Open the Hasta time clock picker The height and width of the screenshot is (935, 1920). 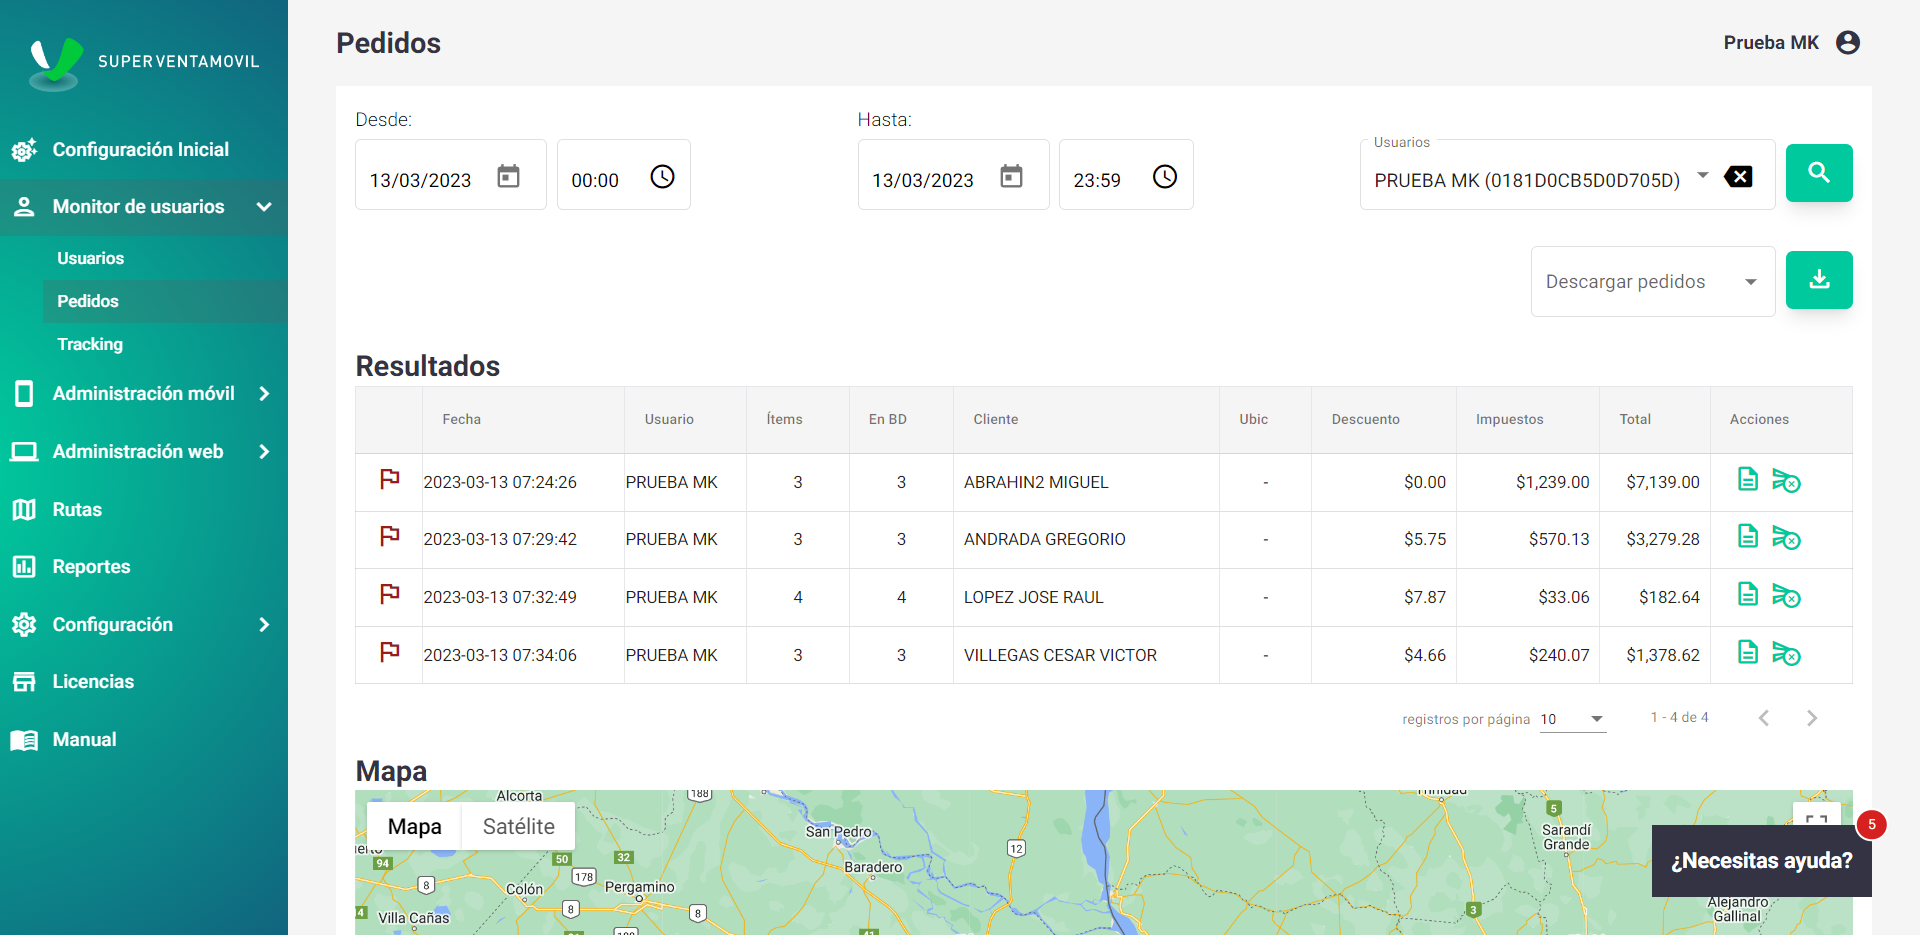tap(1164, 177)
